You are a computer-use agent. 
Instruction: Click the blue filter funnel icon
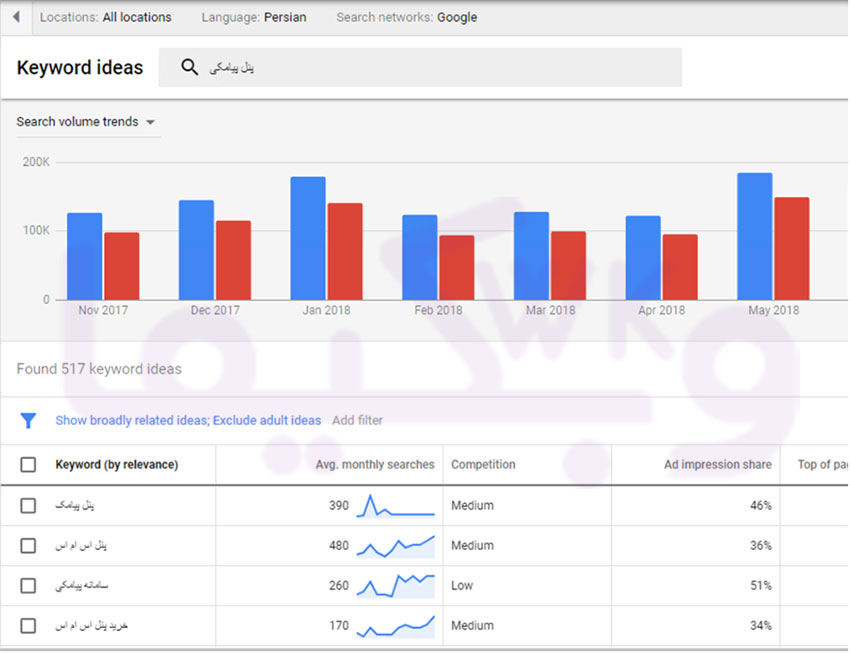28,420
